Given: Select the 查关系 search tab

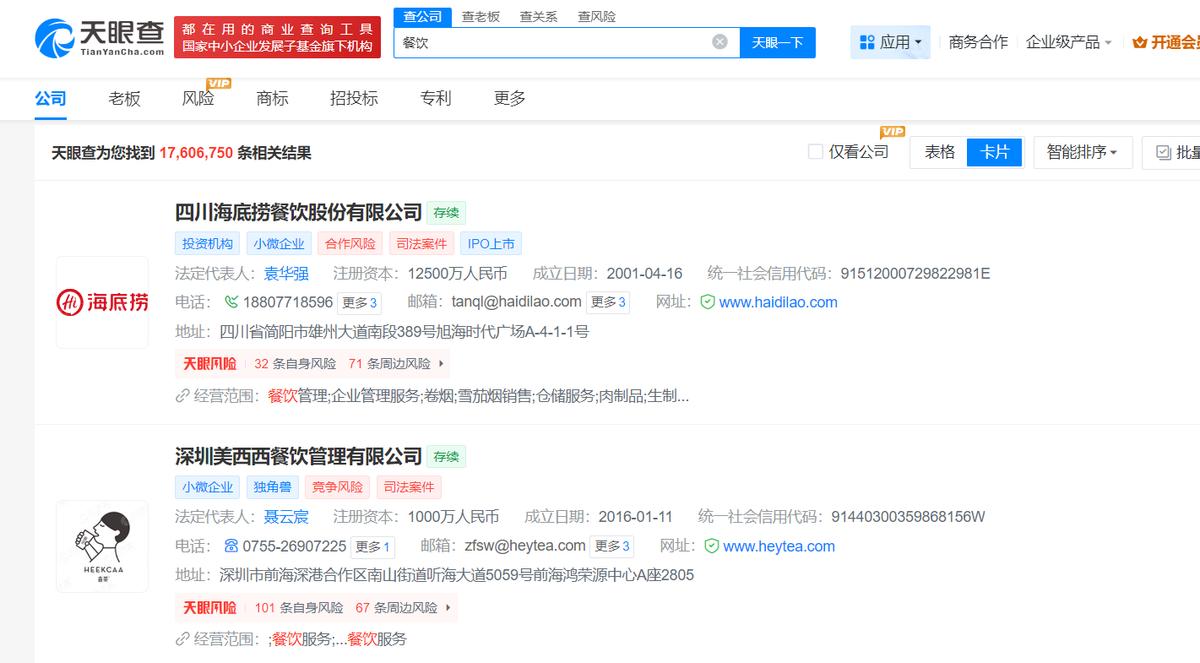Looking at the screenshot, I should [538, 16].
